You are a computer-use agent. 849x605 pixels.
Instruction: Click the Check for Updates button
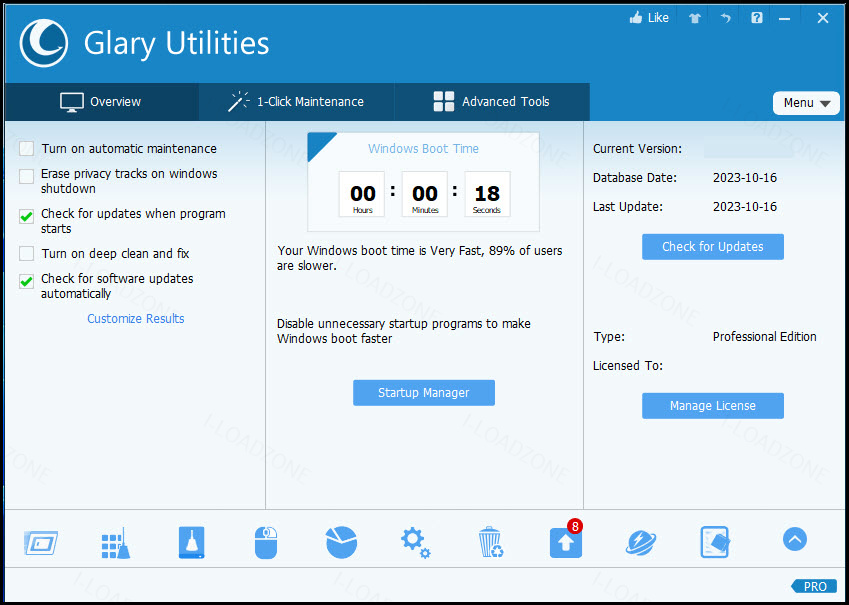click(x=713, y=247)
